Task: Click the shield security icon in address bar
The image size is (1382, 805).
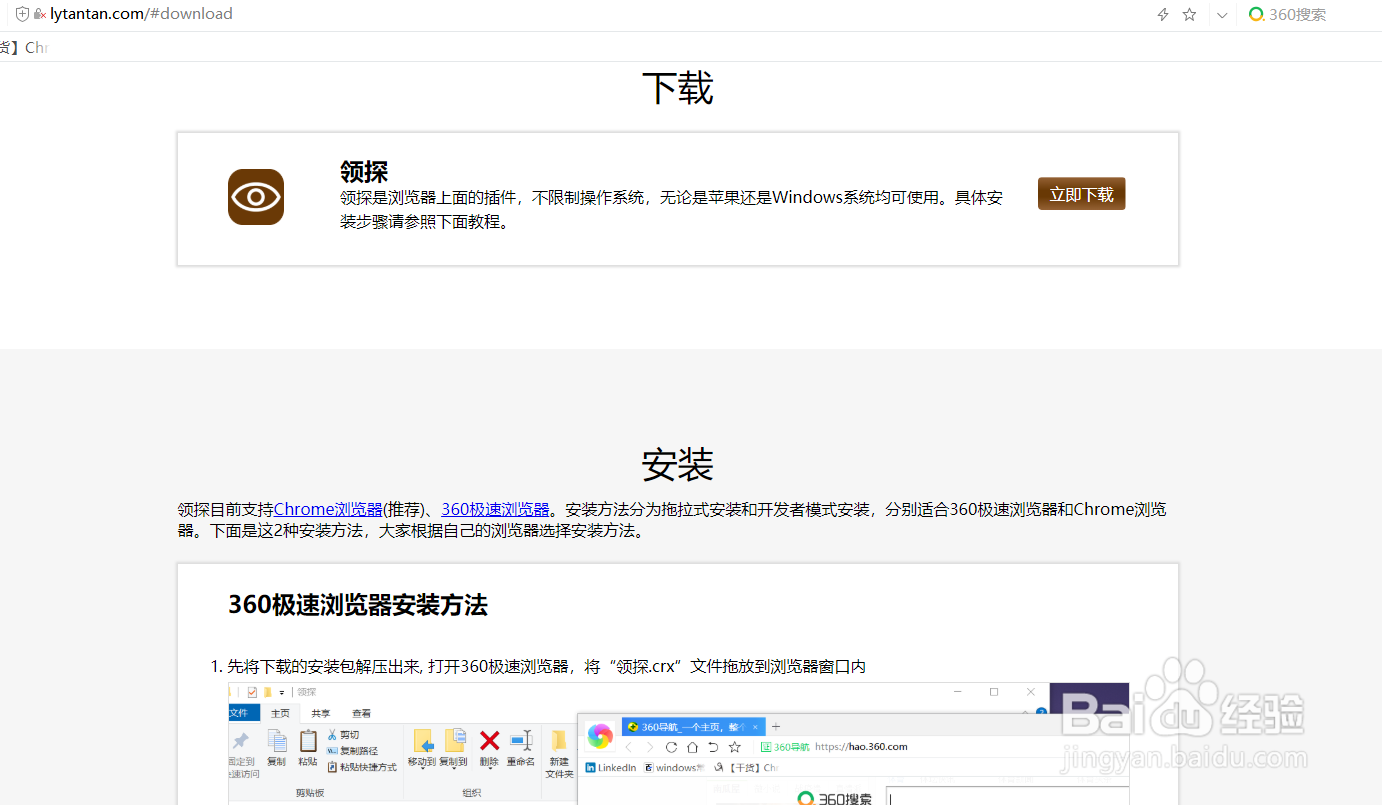Action: tap(22, 14)
